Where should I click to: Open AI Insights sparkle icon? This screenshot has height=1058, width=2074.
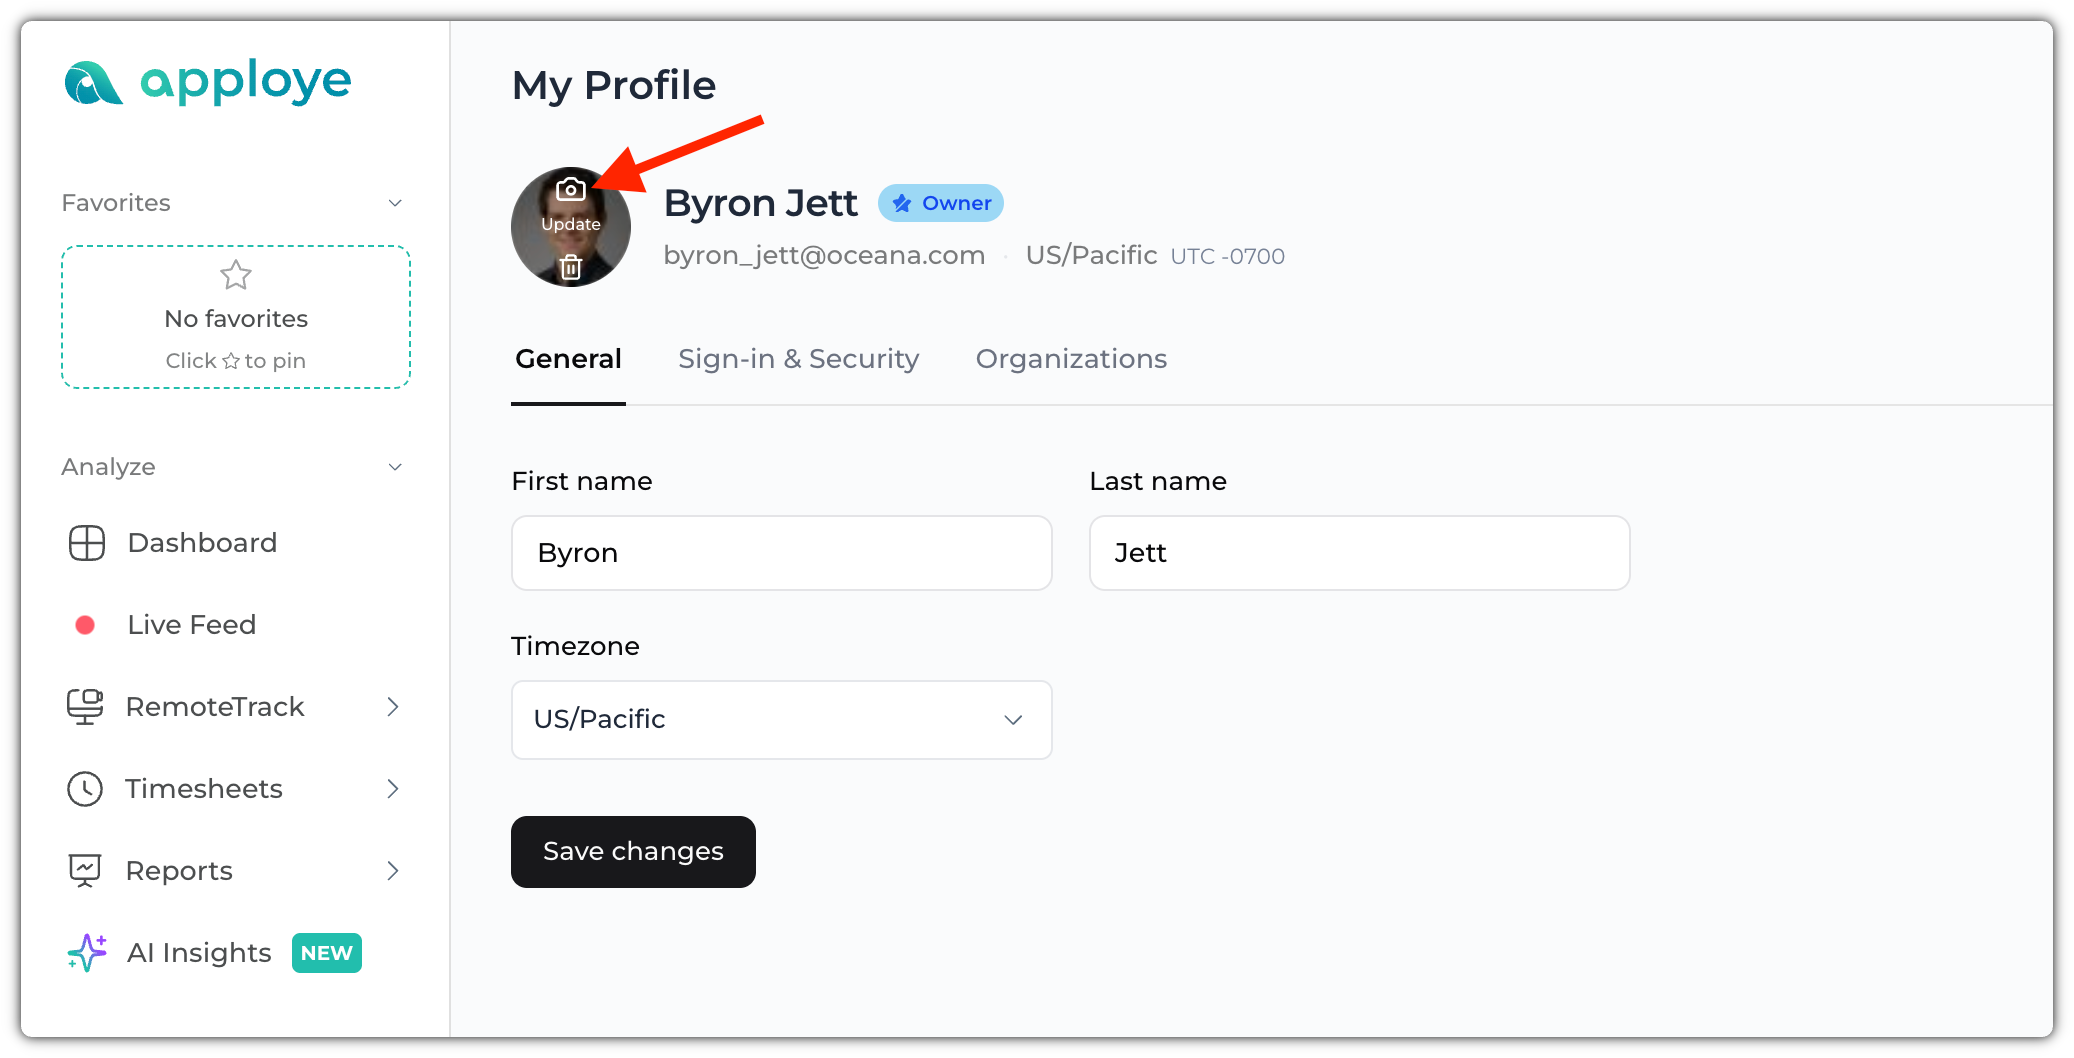pos(87,953)
